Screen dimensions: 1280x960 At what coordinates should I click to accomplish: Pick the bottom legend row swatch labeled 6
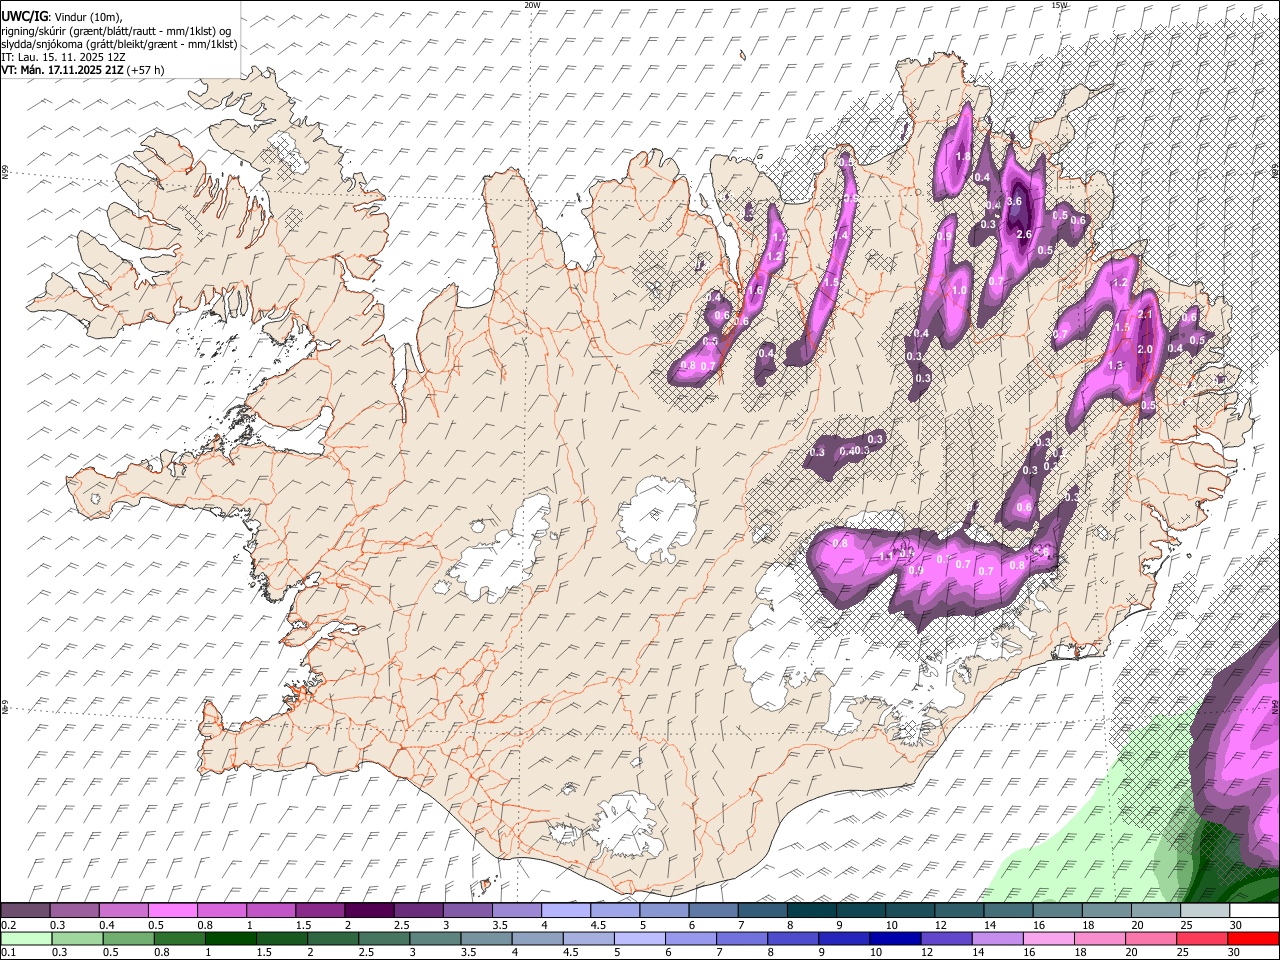coord(691,938)
